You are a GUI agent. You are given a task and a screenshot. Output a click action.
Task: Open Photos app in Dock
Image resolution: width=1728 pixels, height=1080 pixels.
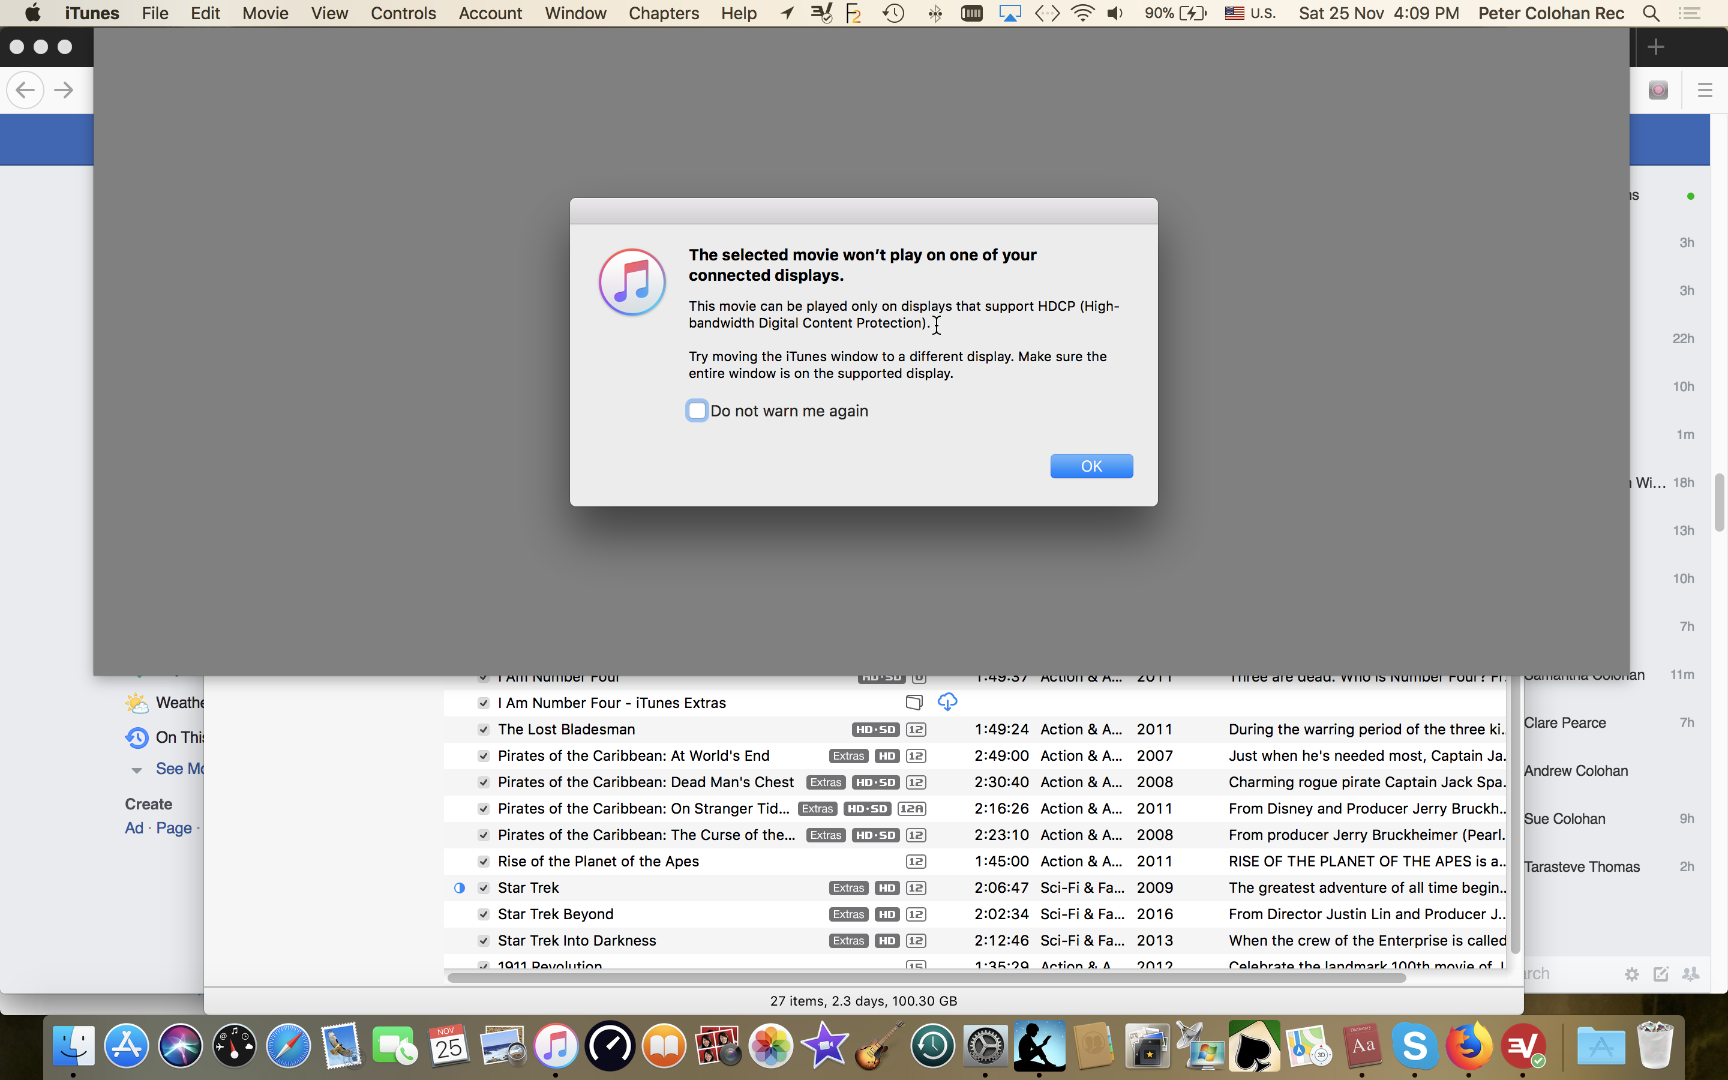771,1047
